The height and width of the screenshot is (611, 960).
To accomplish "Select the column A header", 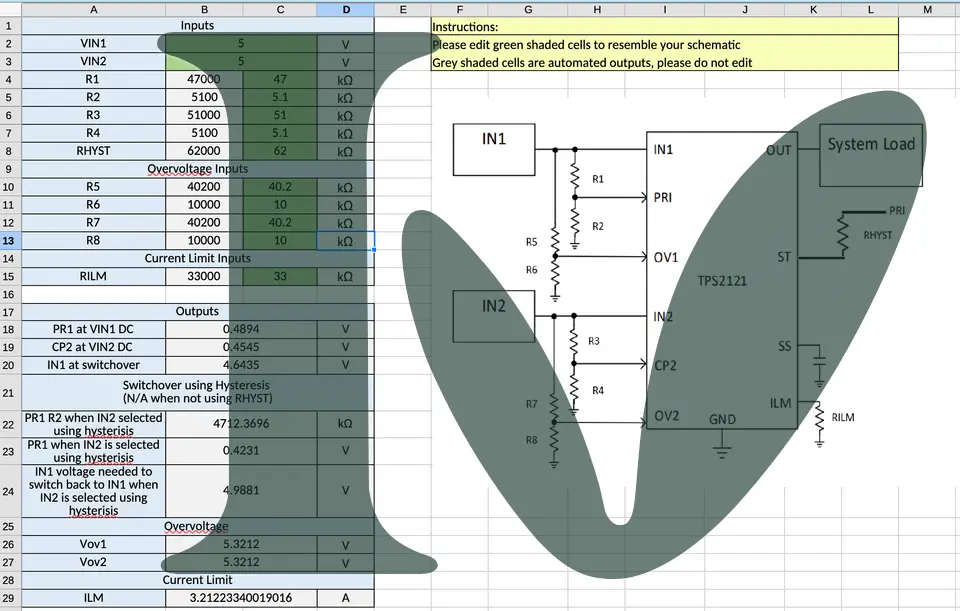I will [93, 9].
